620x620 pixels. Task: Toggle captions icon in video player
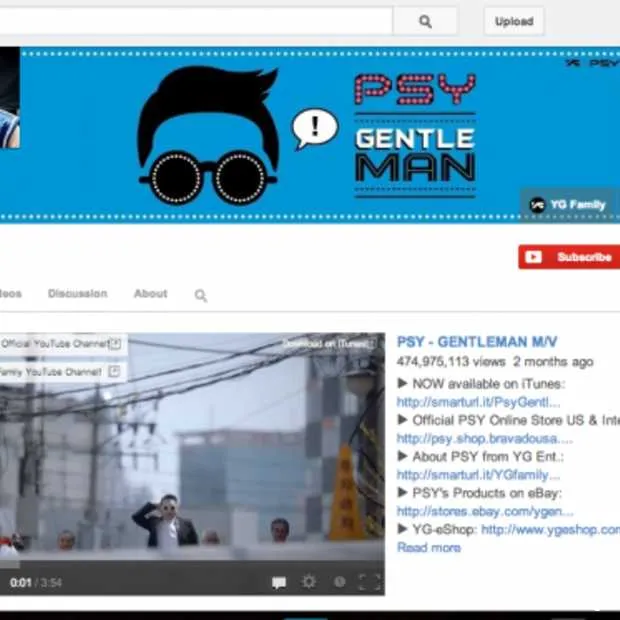pyautogui.click(x=279, y=582)
